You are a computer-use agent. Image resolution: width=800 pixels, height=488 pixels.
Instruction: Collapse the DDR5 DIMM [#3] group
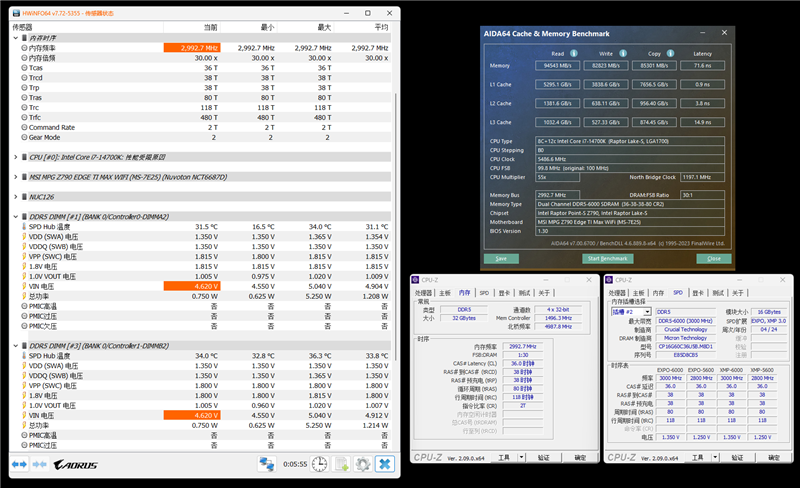16,346
